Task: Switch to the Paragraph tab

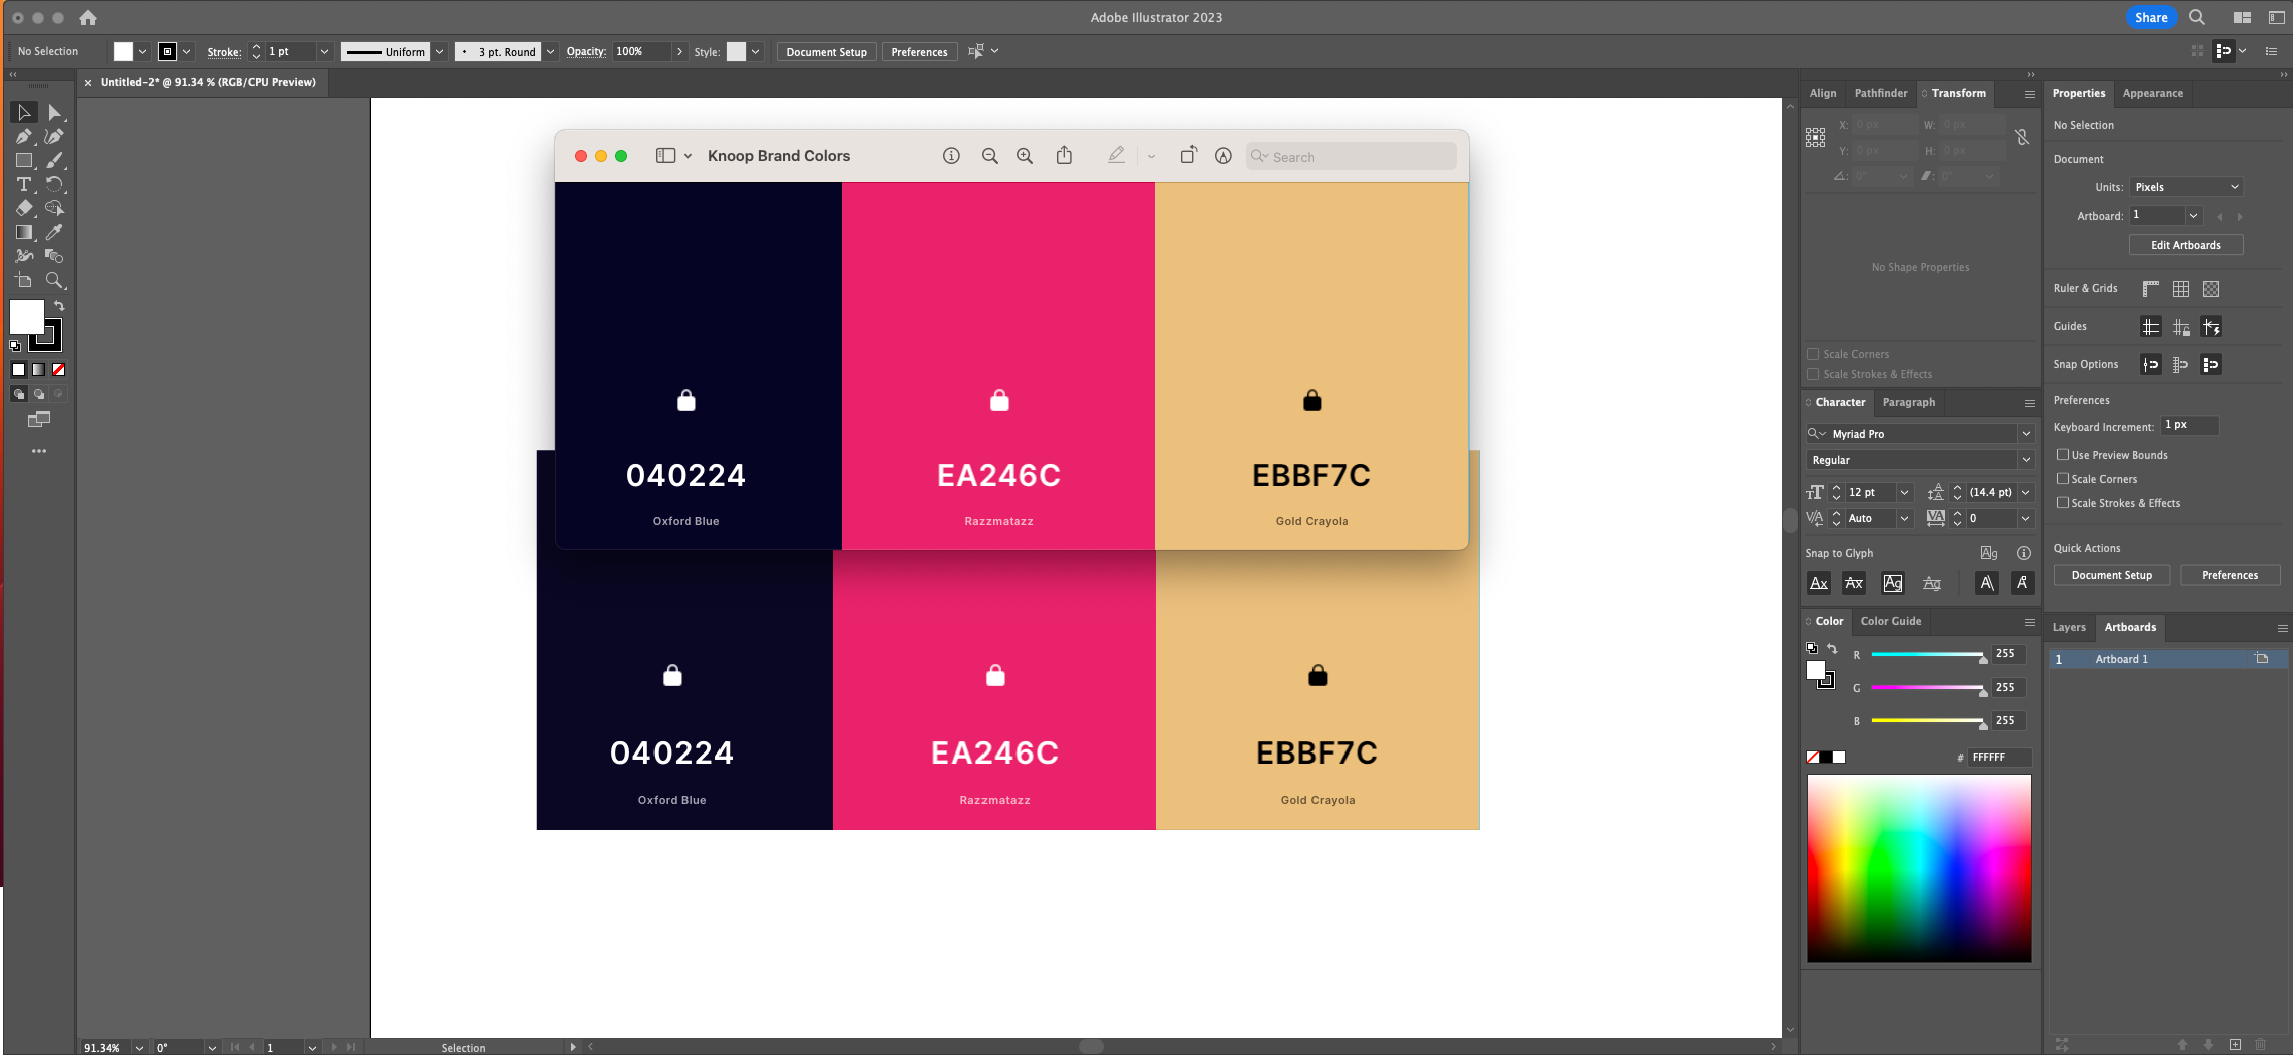Action: pyautogui.click(x=1908, y=402)
